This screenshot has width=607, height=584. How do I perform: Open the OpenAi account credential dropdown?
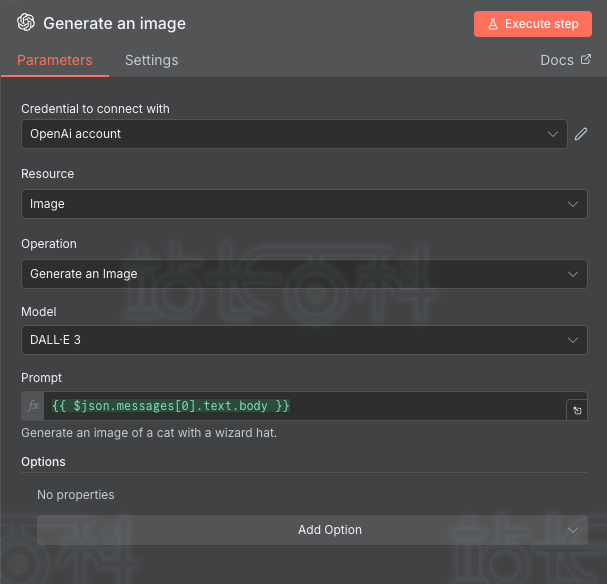pyautogui.click(x=294, y=134)
